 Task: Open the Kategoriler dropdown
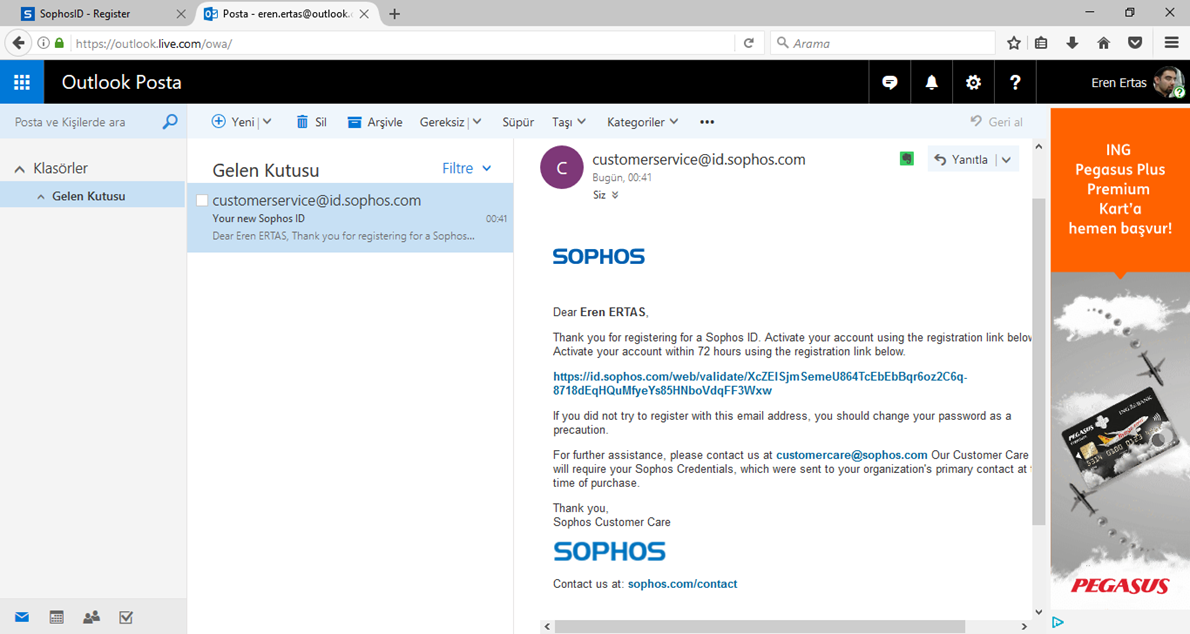pos(642,121)
